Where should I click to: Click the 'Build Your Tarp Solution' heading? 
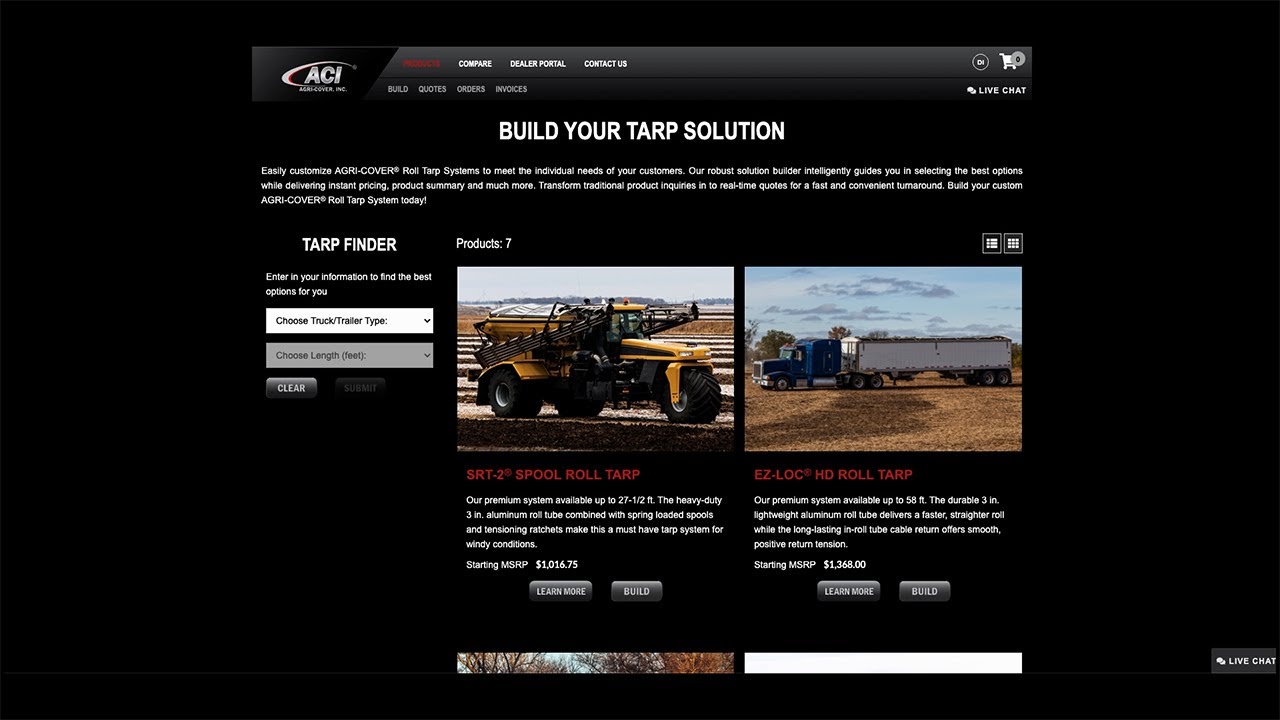coord(642,131)
